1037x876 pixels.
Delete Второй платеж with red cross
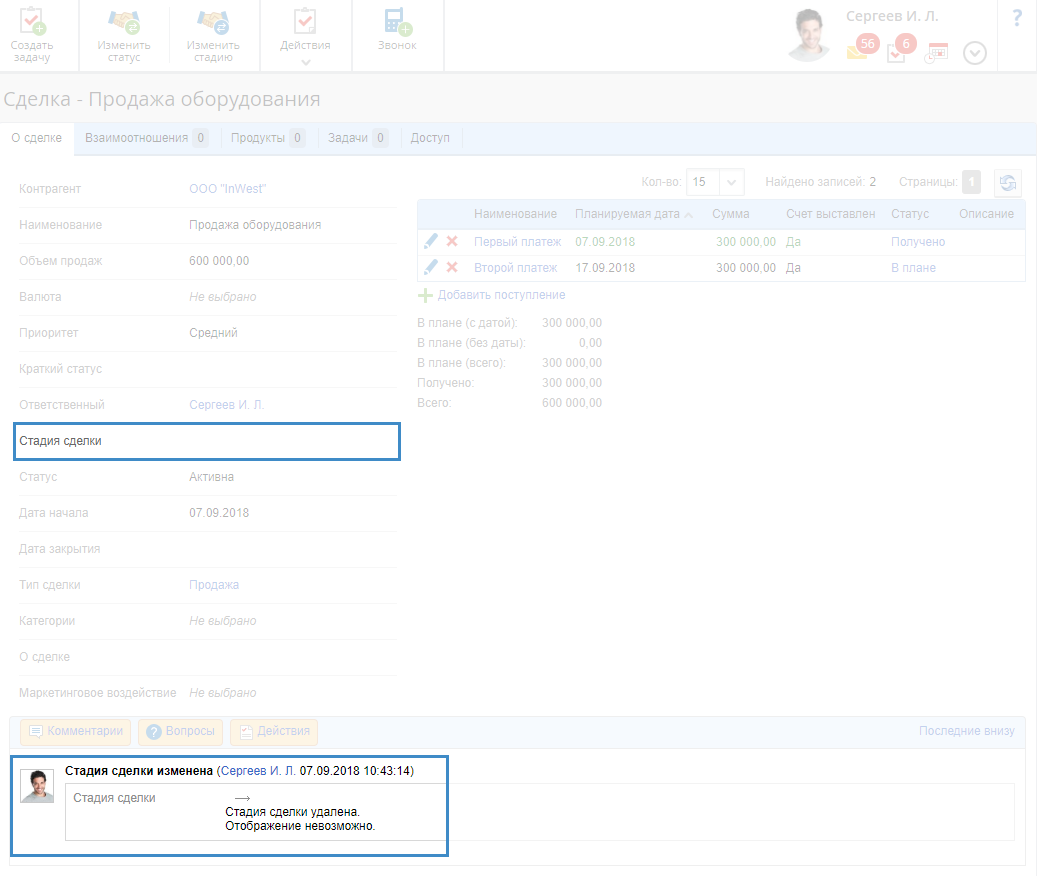452,267
